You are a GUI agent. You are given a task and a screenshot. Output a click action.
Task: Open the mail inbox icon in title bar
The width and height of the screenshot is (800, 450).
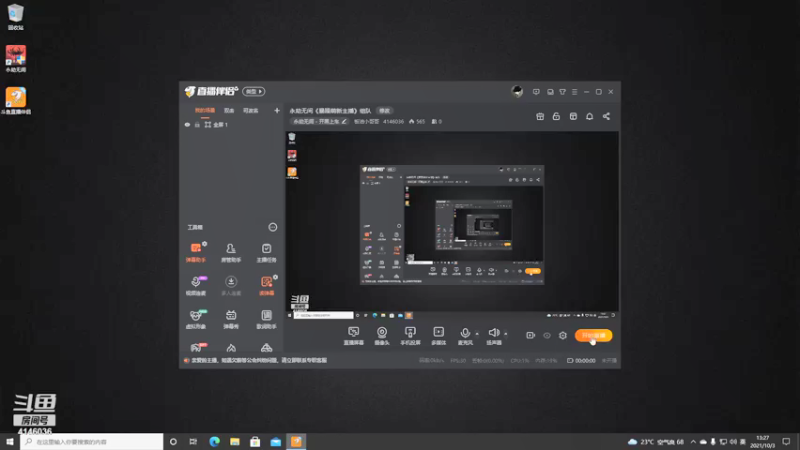point(550,92)
